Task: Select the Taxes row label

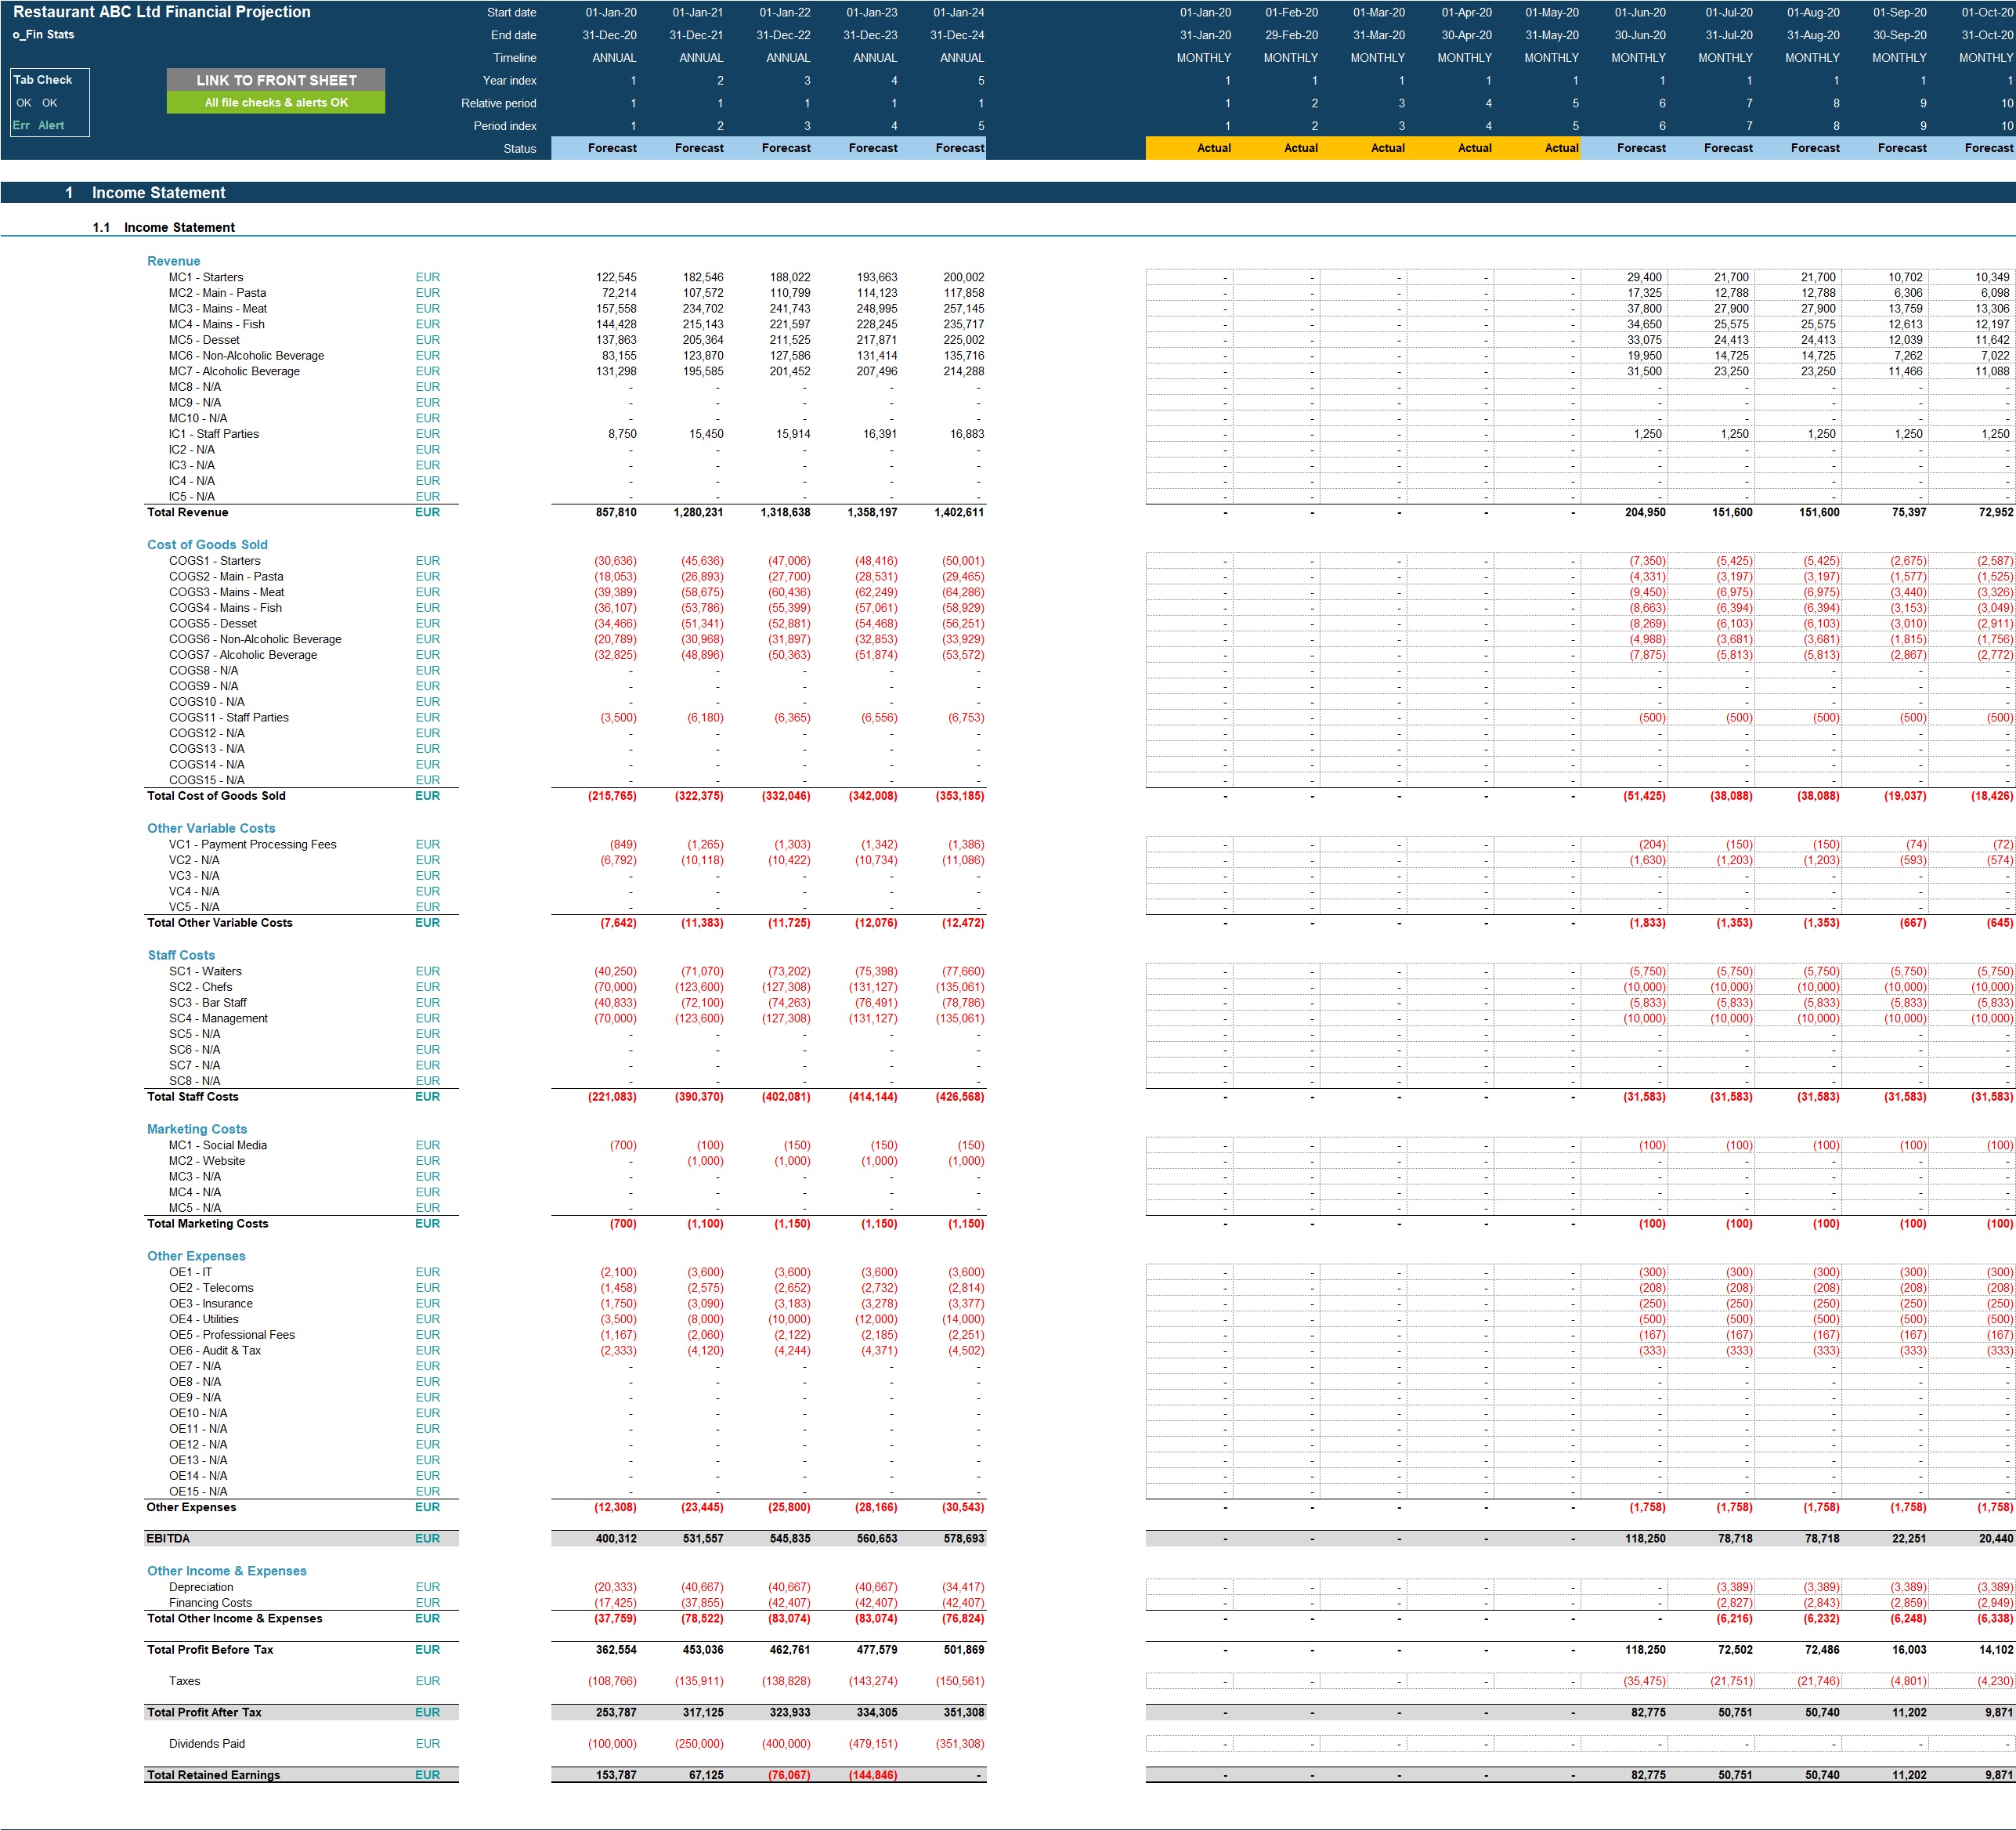Action: pyautogui.click(x=184, y=1681)
